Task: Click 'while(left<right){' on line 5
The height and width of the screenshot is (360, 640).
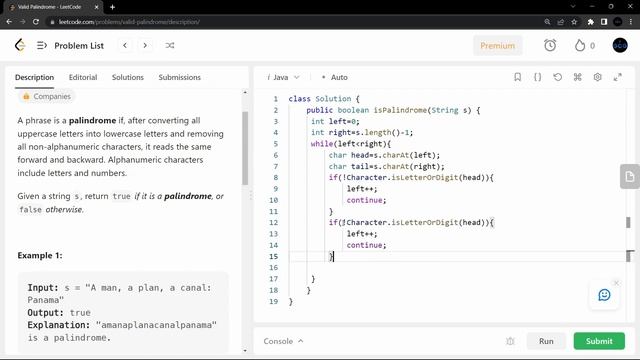Action: coord(351,144)
